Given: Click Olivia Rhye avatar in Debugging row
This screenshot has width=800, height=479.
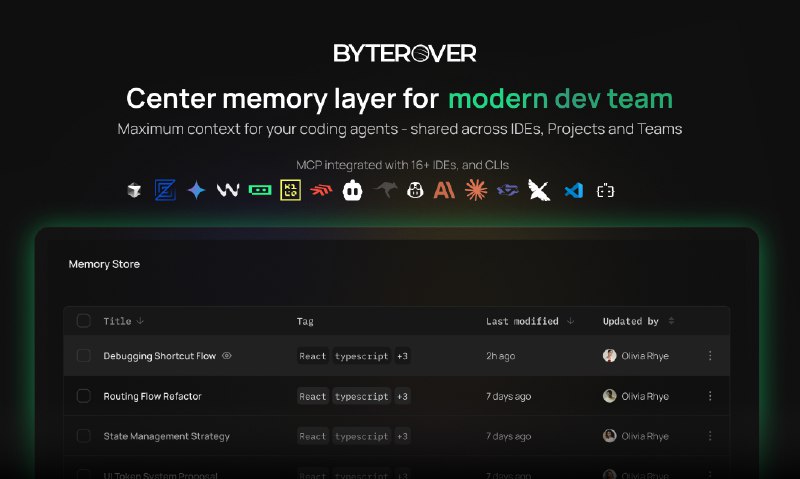Looking at the screenshot, I should 610,356.
